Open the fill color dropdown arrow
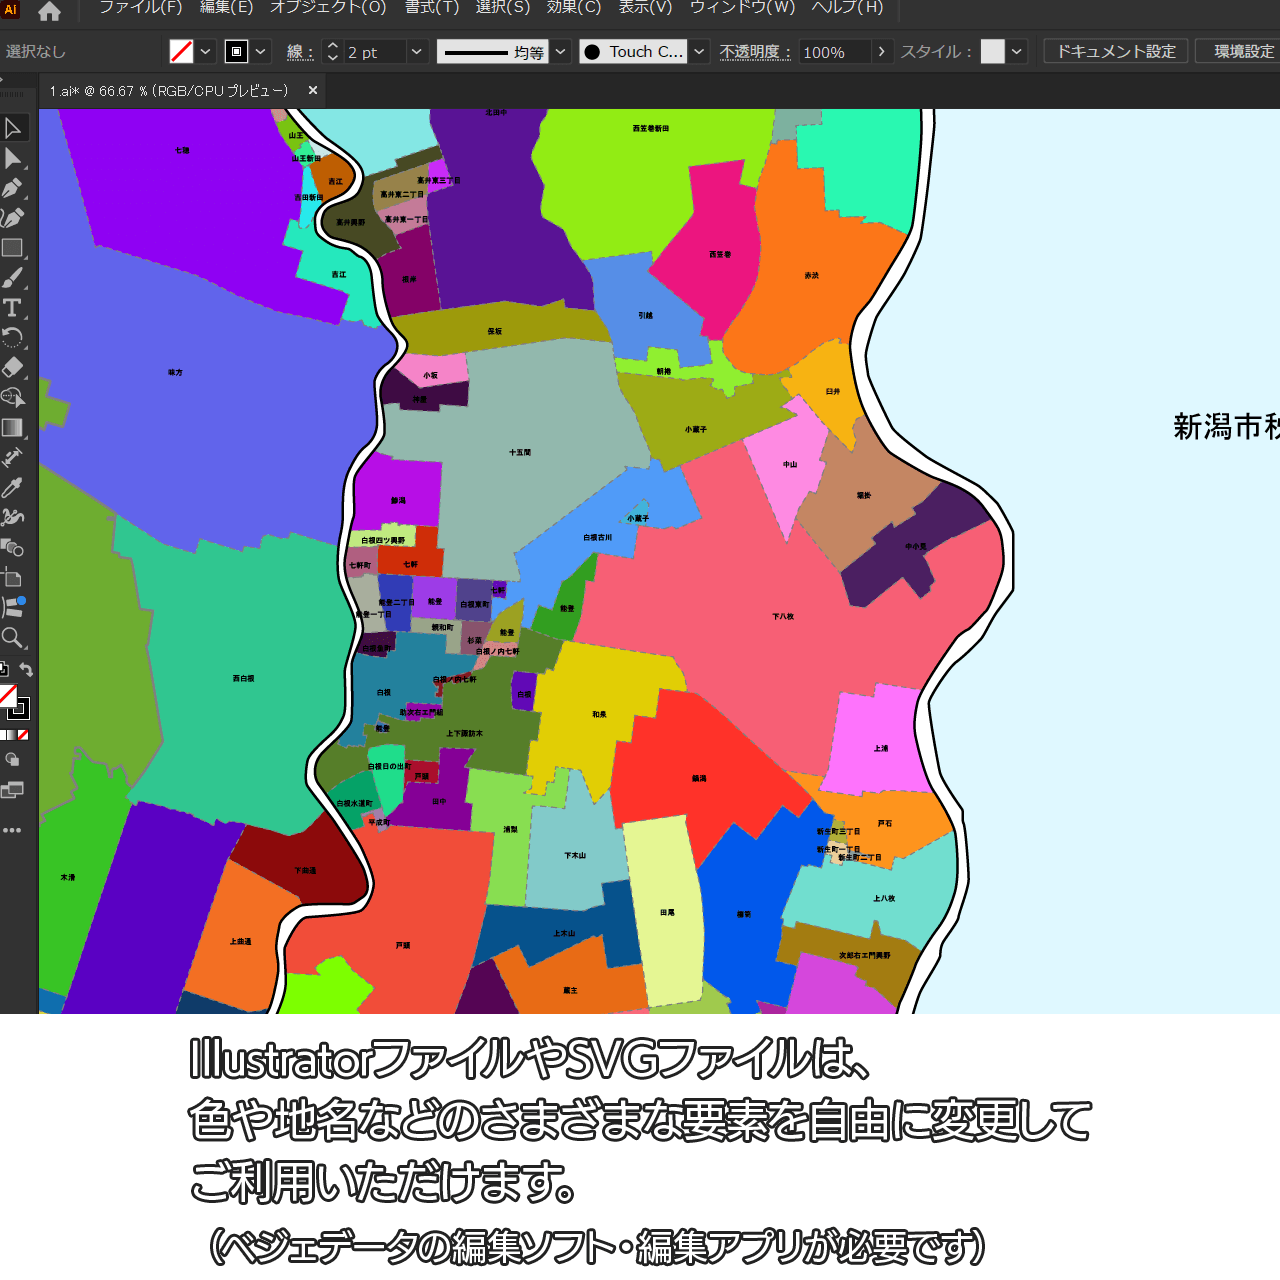1280x1280 pixels. 206,52
